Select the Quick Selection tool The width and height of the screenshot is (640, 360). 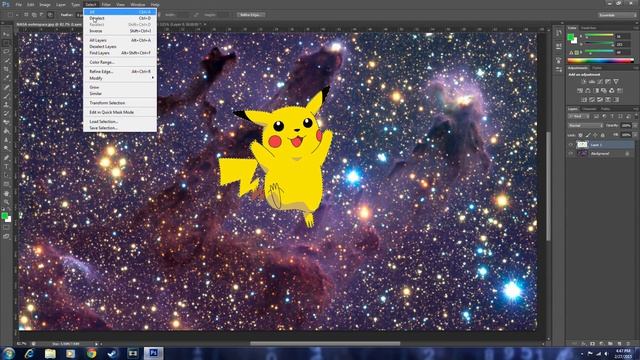tap(6, 61)
